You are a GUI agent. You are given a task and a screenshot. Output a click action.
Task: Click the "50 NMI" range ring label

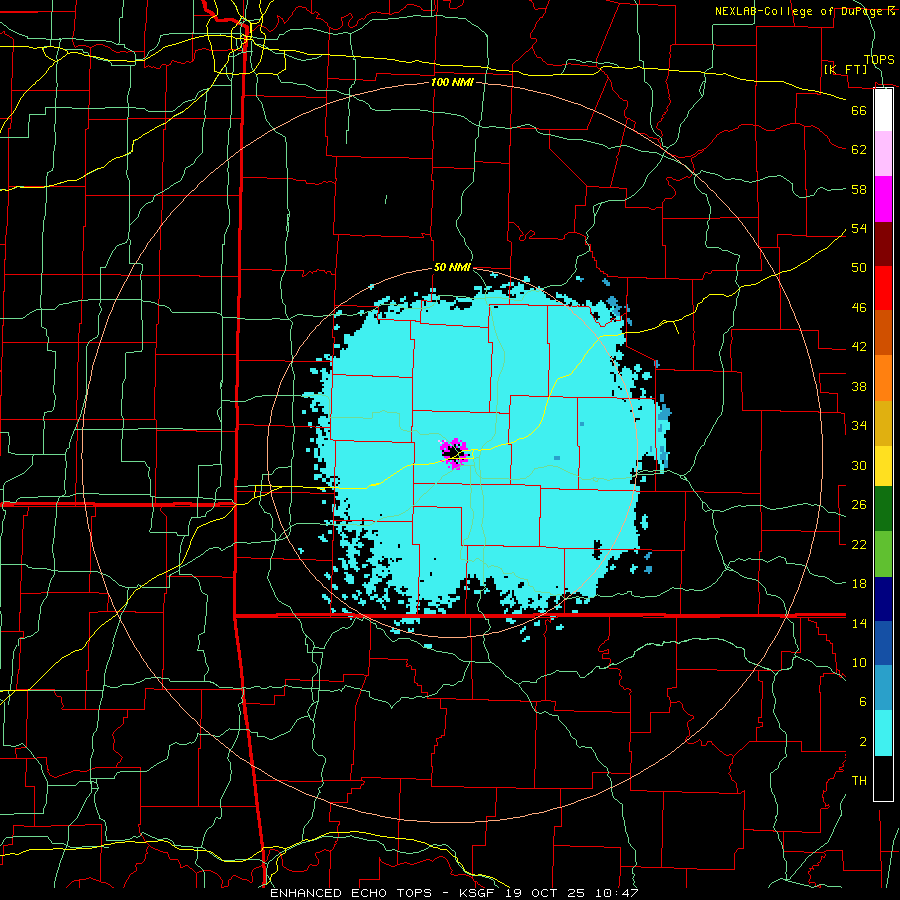pyautogui.click(x=452, y=267)
